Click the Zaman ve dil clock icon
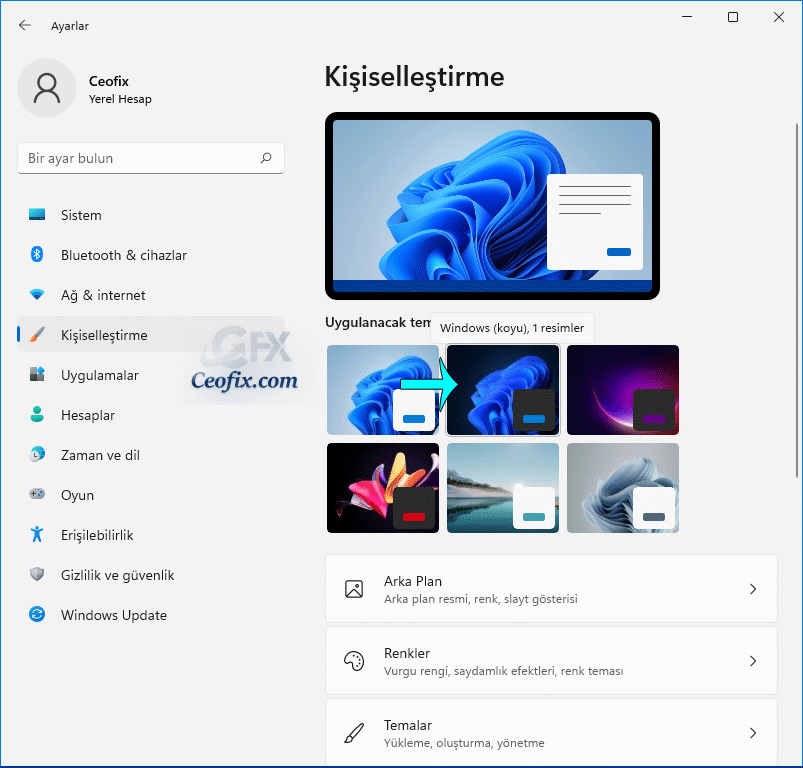803x768 pixels. [x=37, y=454]
